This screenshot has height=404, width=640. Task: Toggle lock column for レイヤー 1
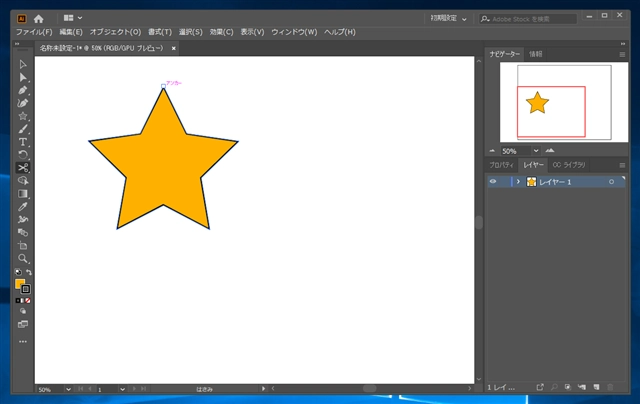click(505, 182)
